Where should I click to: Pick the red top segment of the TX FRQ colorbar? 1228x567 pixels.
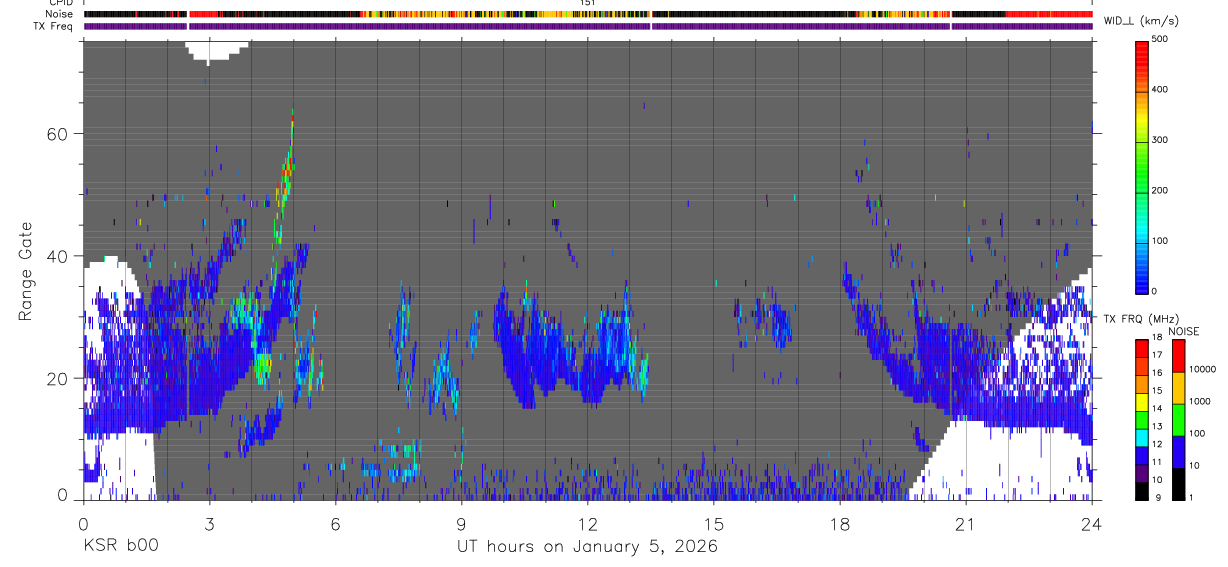coord(1142,347)
